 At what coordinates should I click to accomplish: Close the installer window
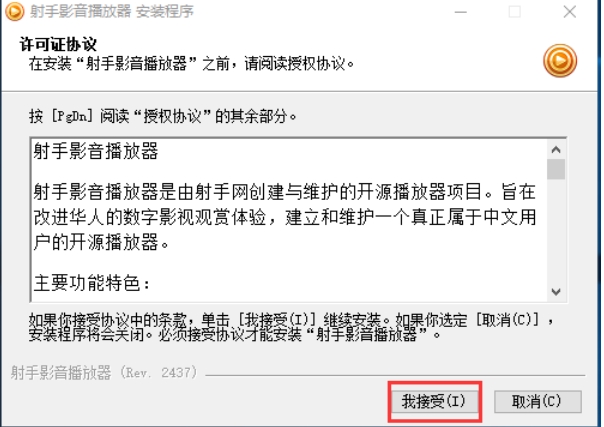click(x=569, y=12)
